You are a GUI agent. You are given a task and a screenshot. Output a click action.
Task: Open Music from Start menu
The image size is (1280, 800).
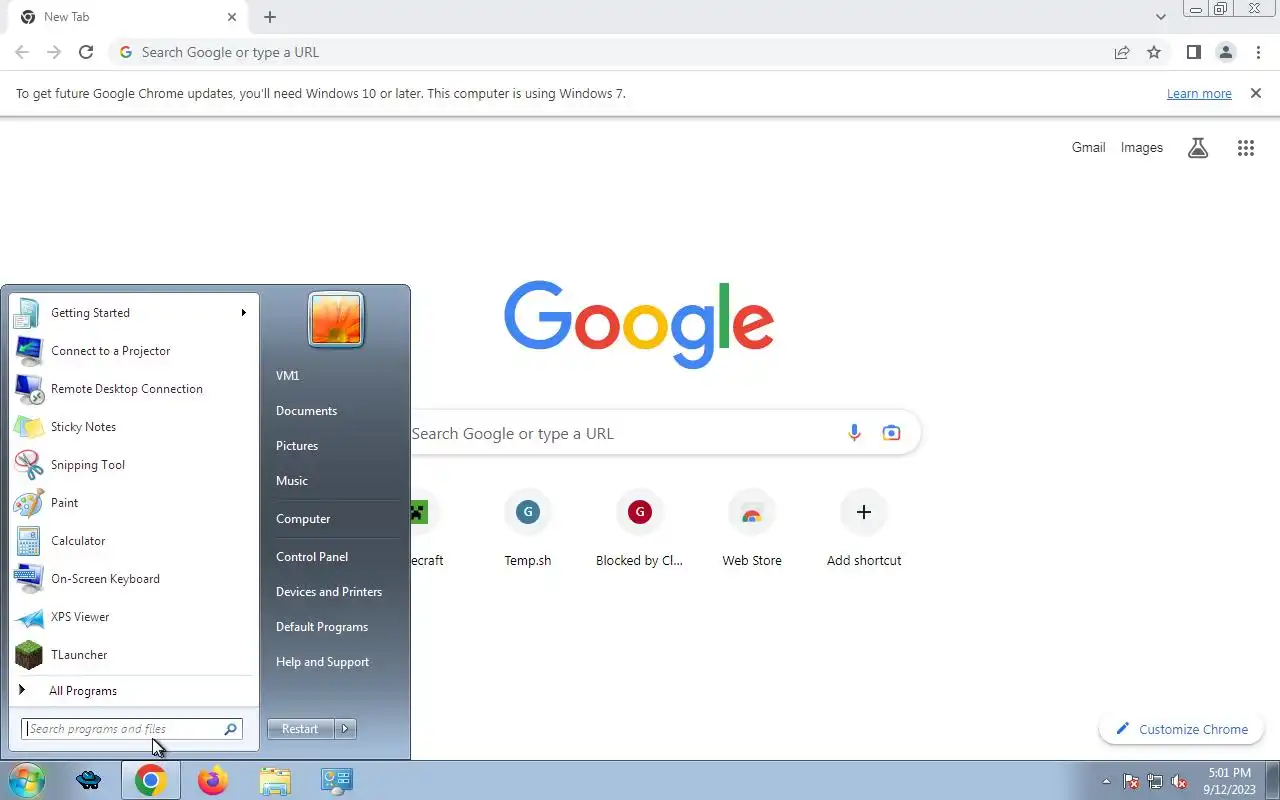coord(292,481)
